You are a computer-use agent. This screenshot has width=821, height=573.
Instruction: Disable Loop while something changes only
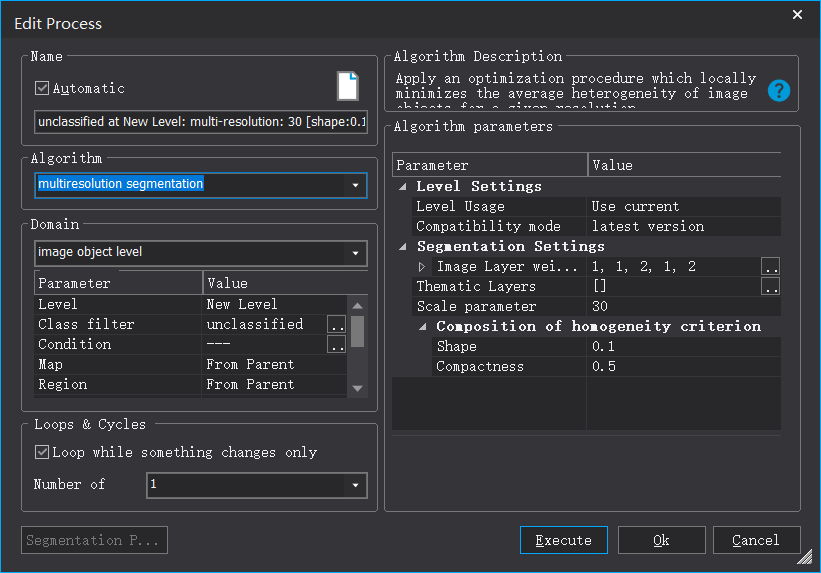point(42,452)
